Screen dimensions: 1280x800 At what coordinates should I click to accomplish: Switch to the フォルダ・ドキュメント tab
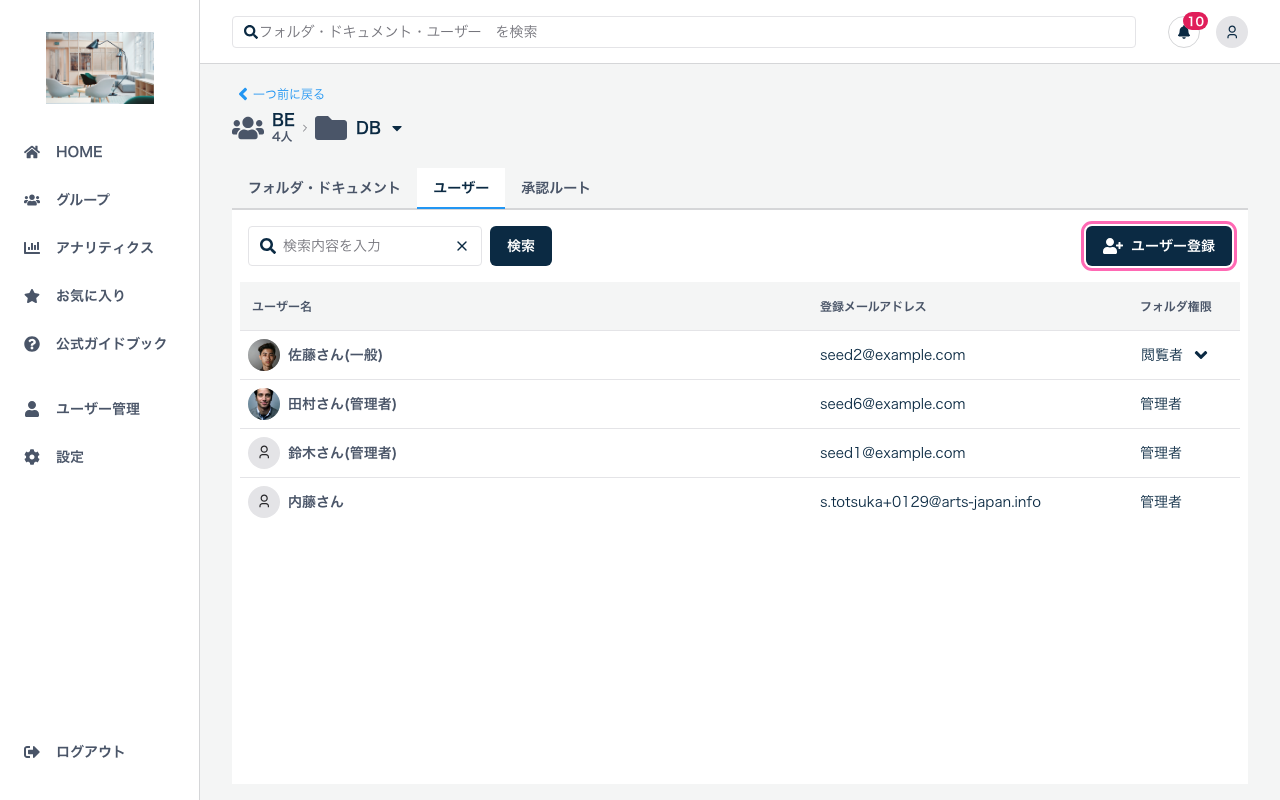[x=324, y=187]
